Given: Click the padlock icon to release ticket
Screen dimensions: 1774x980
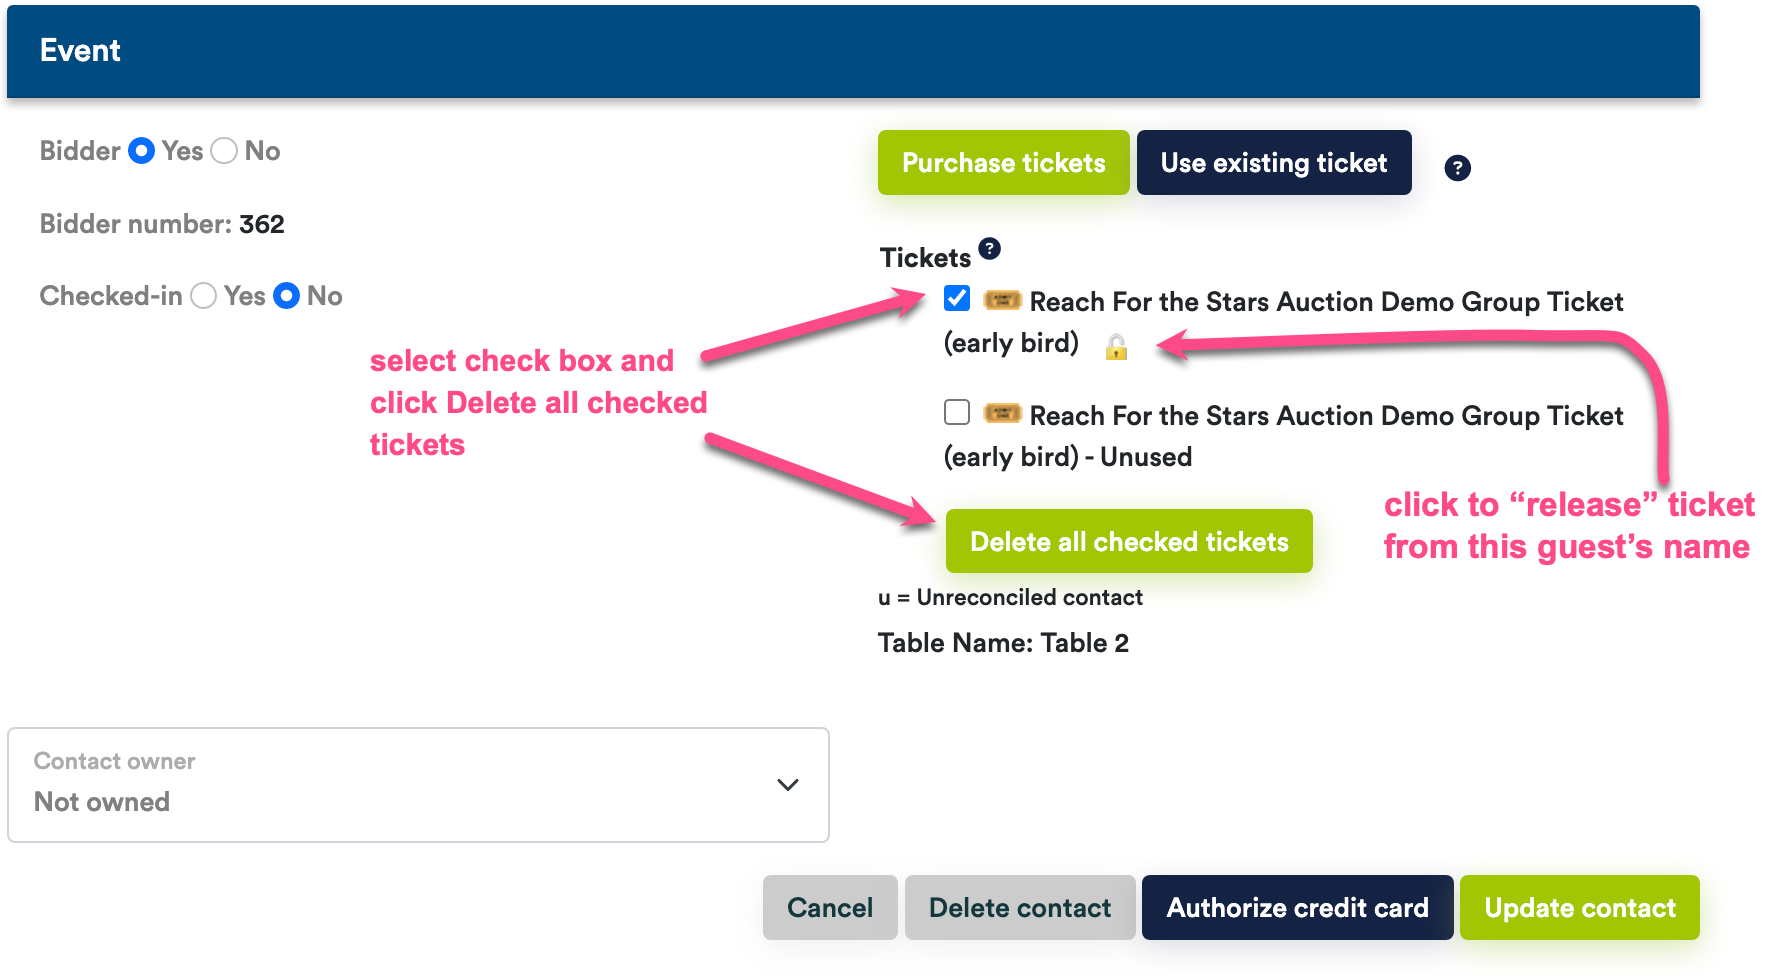Looking at the screenshot, I should (x=1116, y=347).
